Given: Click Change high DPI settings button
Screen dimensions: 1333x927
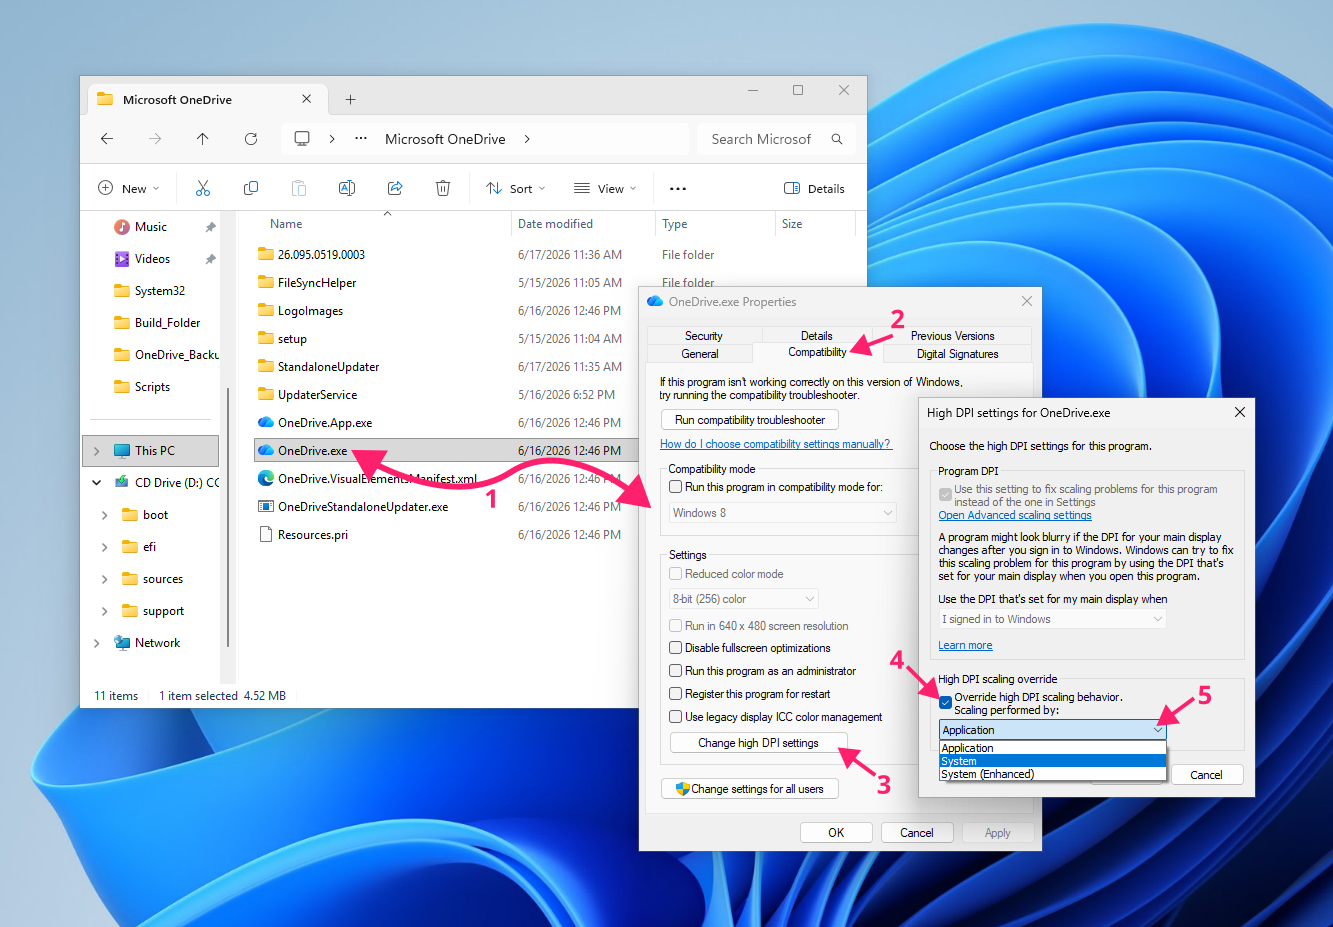Looking at the screenshot, I should 758,743.
